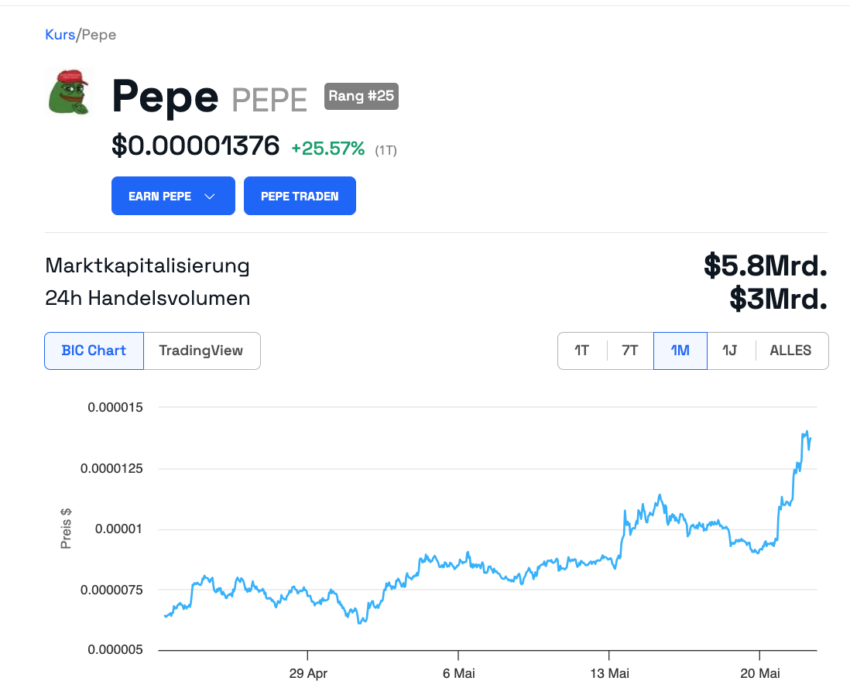Show the ALLES time range
Viewport: 850px width, 698px height.
(x=791, y=351)
